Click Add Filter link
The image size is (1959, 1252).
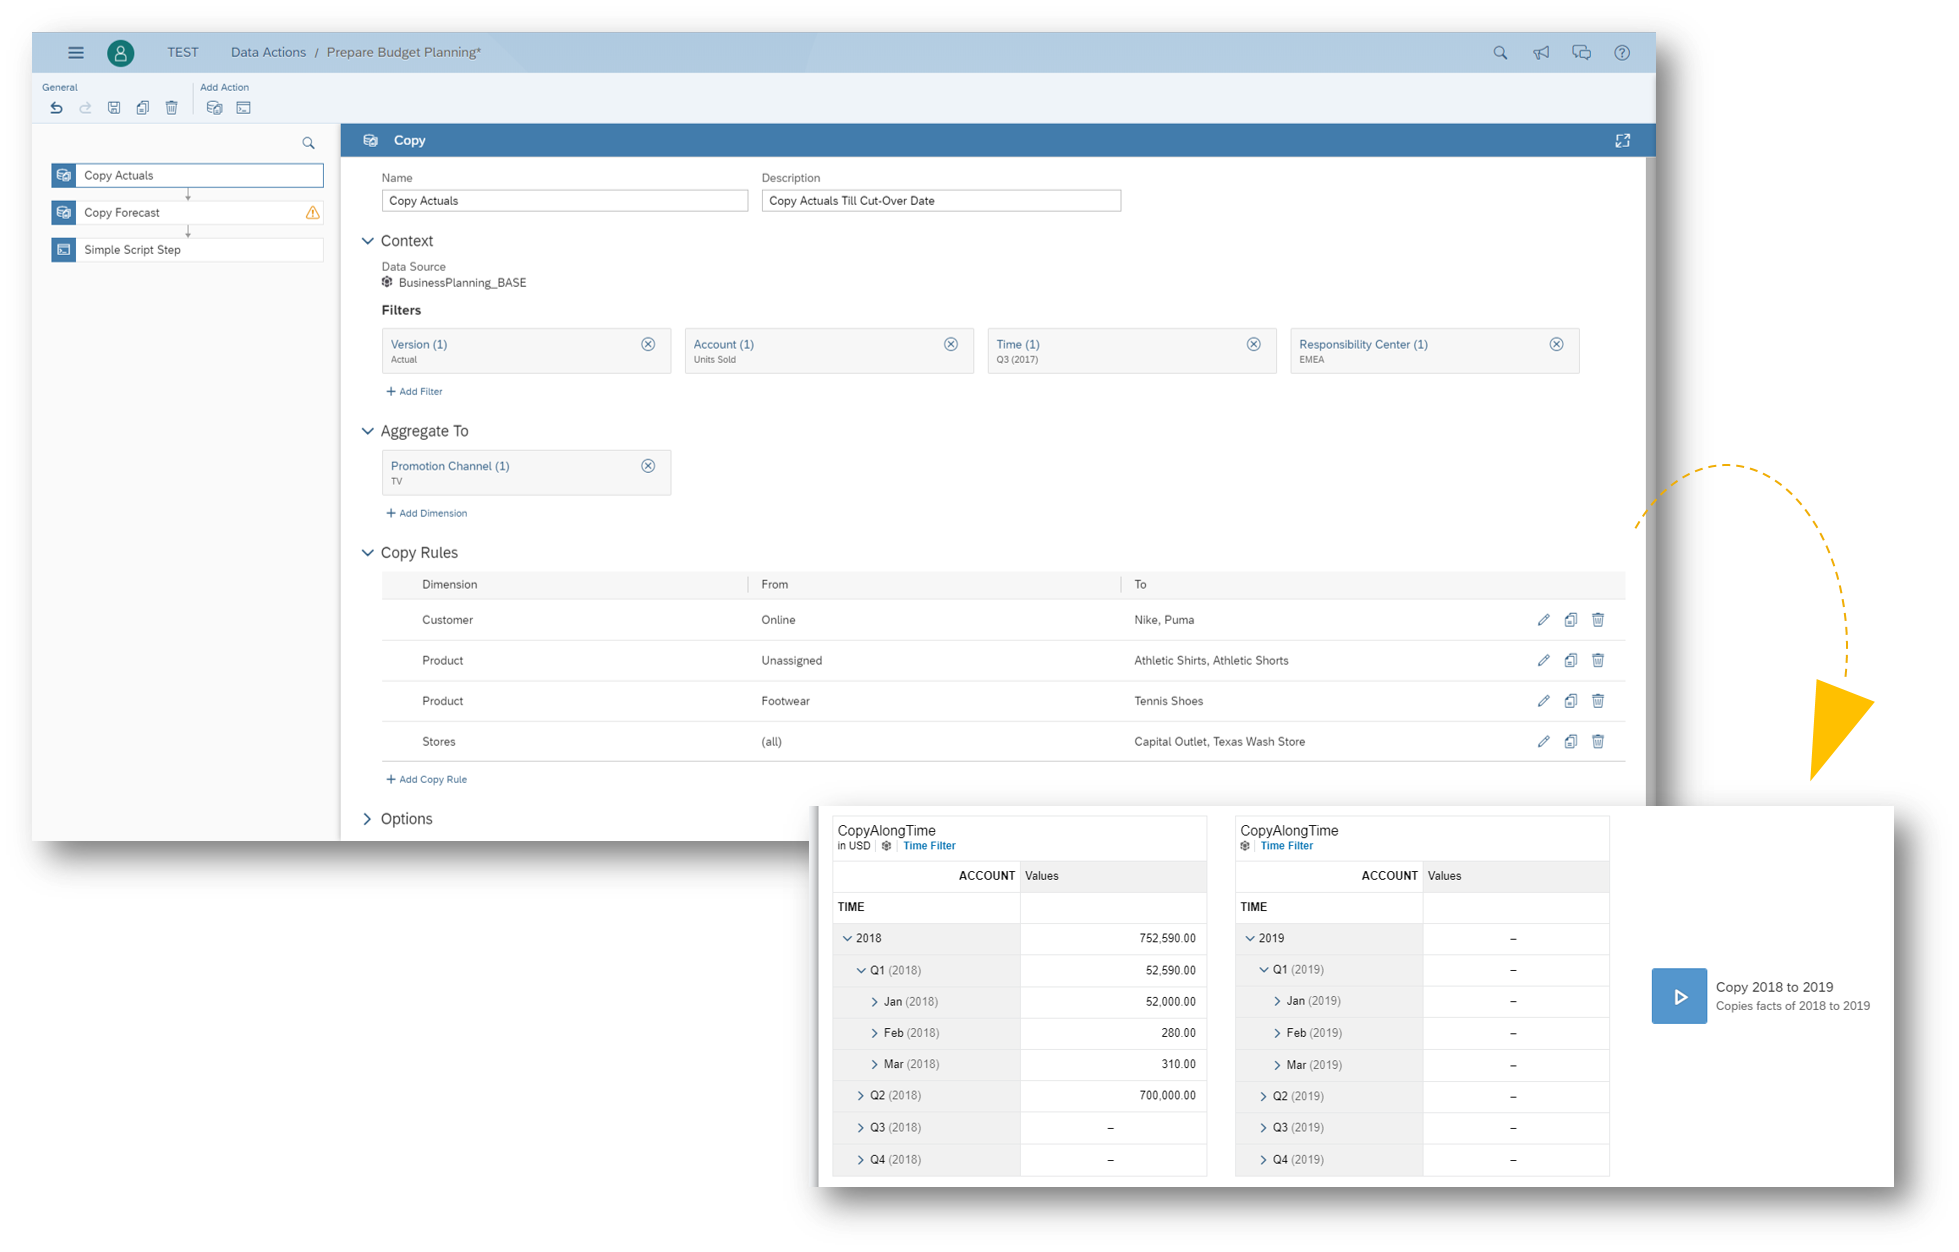click(415, 392)
